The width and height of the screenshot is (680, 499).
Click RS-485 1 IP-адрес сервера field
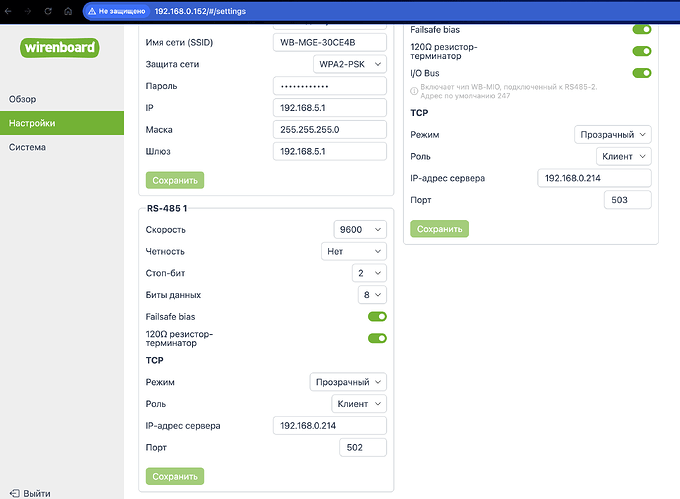pyautogui.click(x=330, y=426)
